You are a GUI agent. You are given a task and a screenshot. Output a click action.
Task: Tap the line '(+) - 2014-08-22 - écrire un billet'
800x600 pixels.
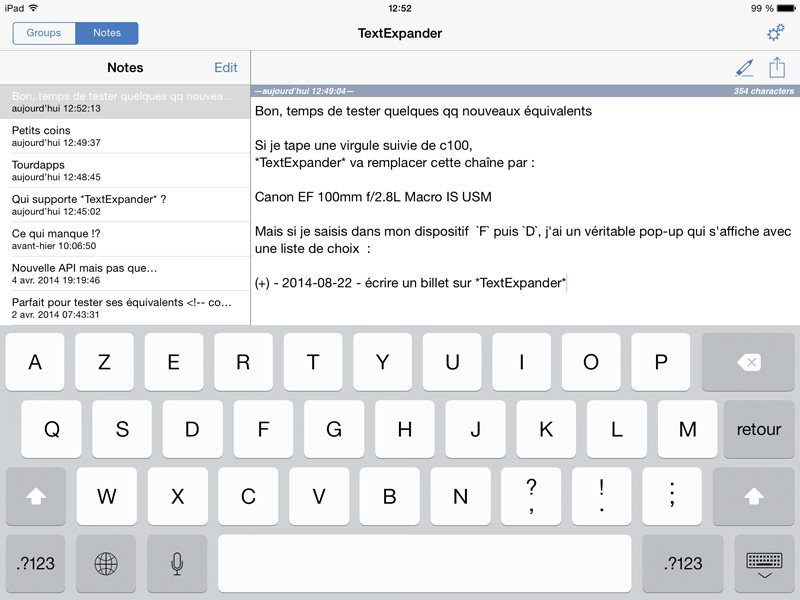coord(410,283)
